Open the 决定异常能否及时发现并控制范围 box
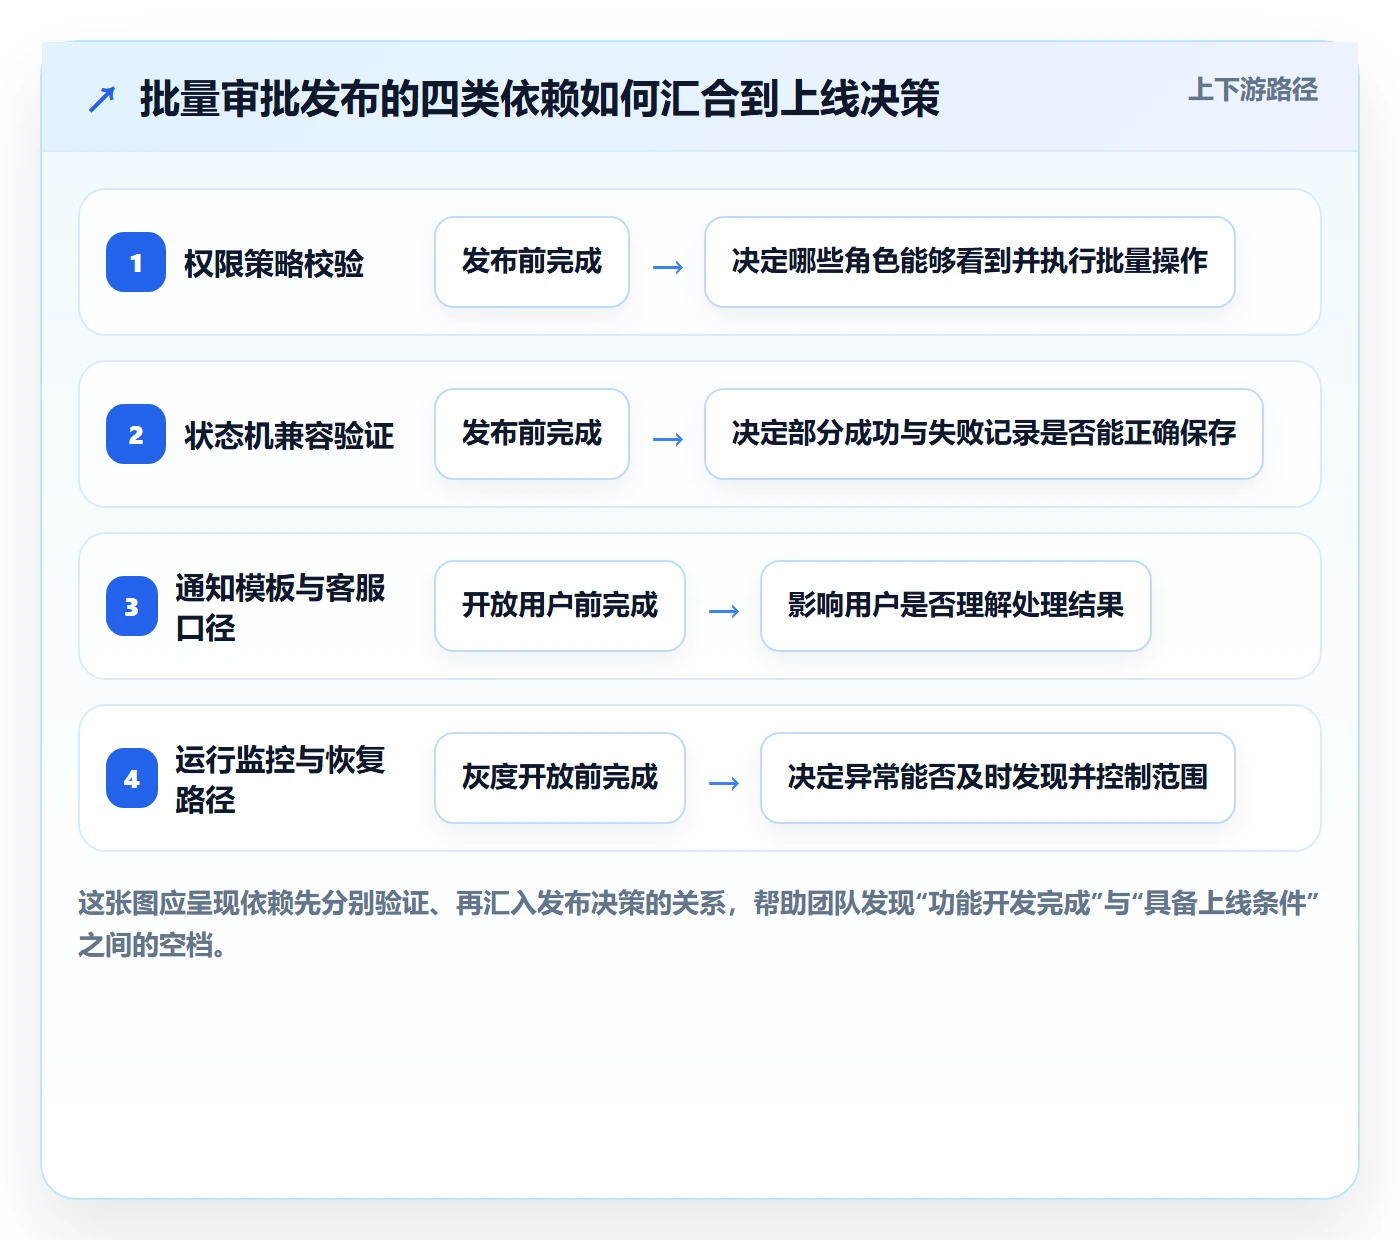Image resolution: width=1400 pixels, height=1240 pixels. [998, 778]
